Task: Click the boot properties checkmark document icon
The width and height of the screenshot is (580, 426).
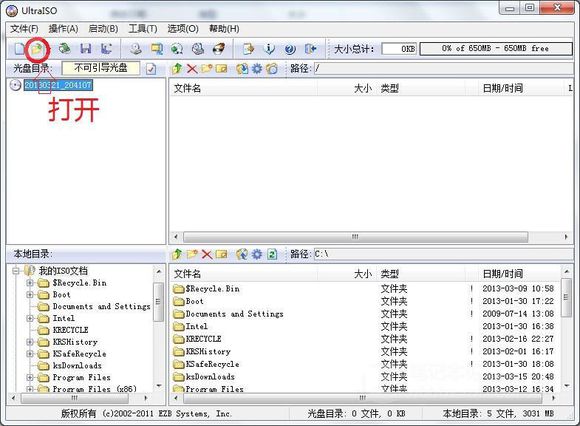Action: point(151,69)
